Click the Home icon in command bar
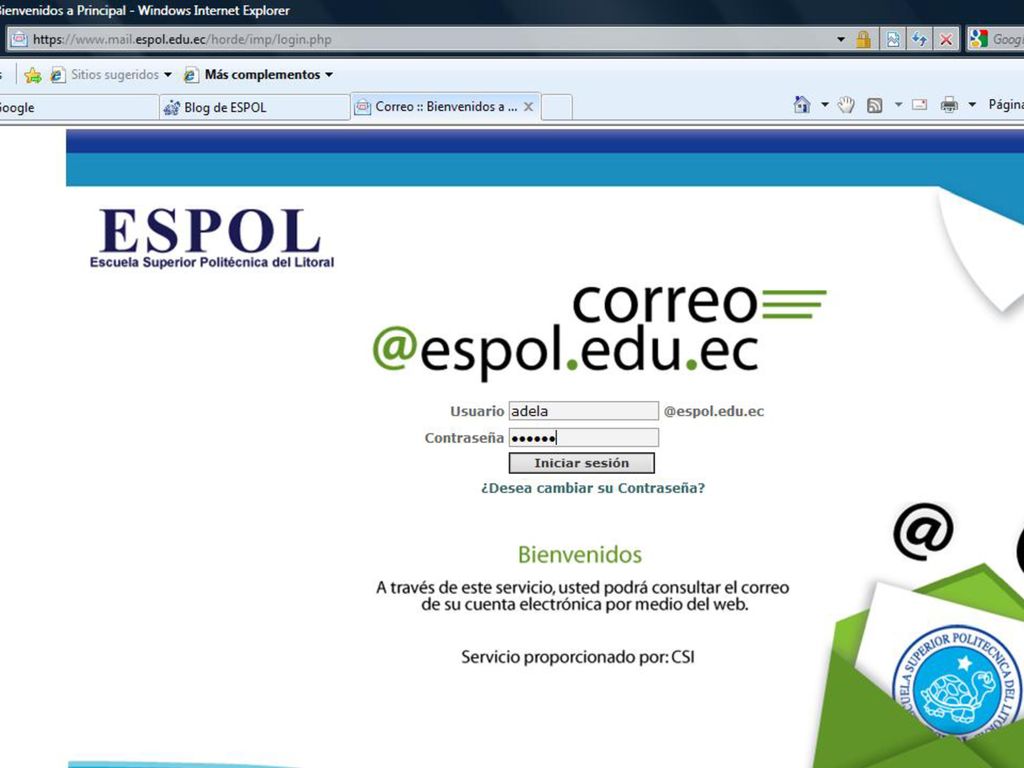Screen dimensions: 1024x768 click(801, 104)
